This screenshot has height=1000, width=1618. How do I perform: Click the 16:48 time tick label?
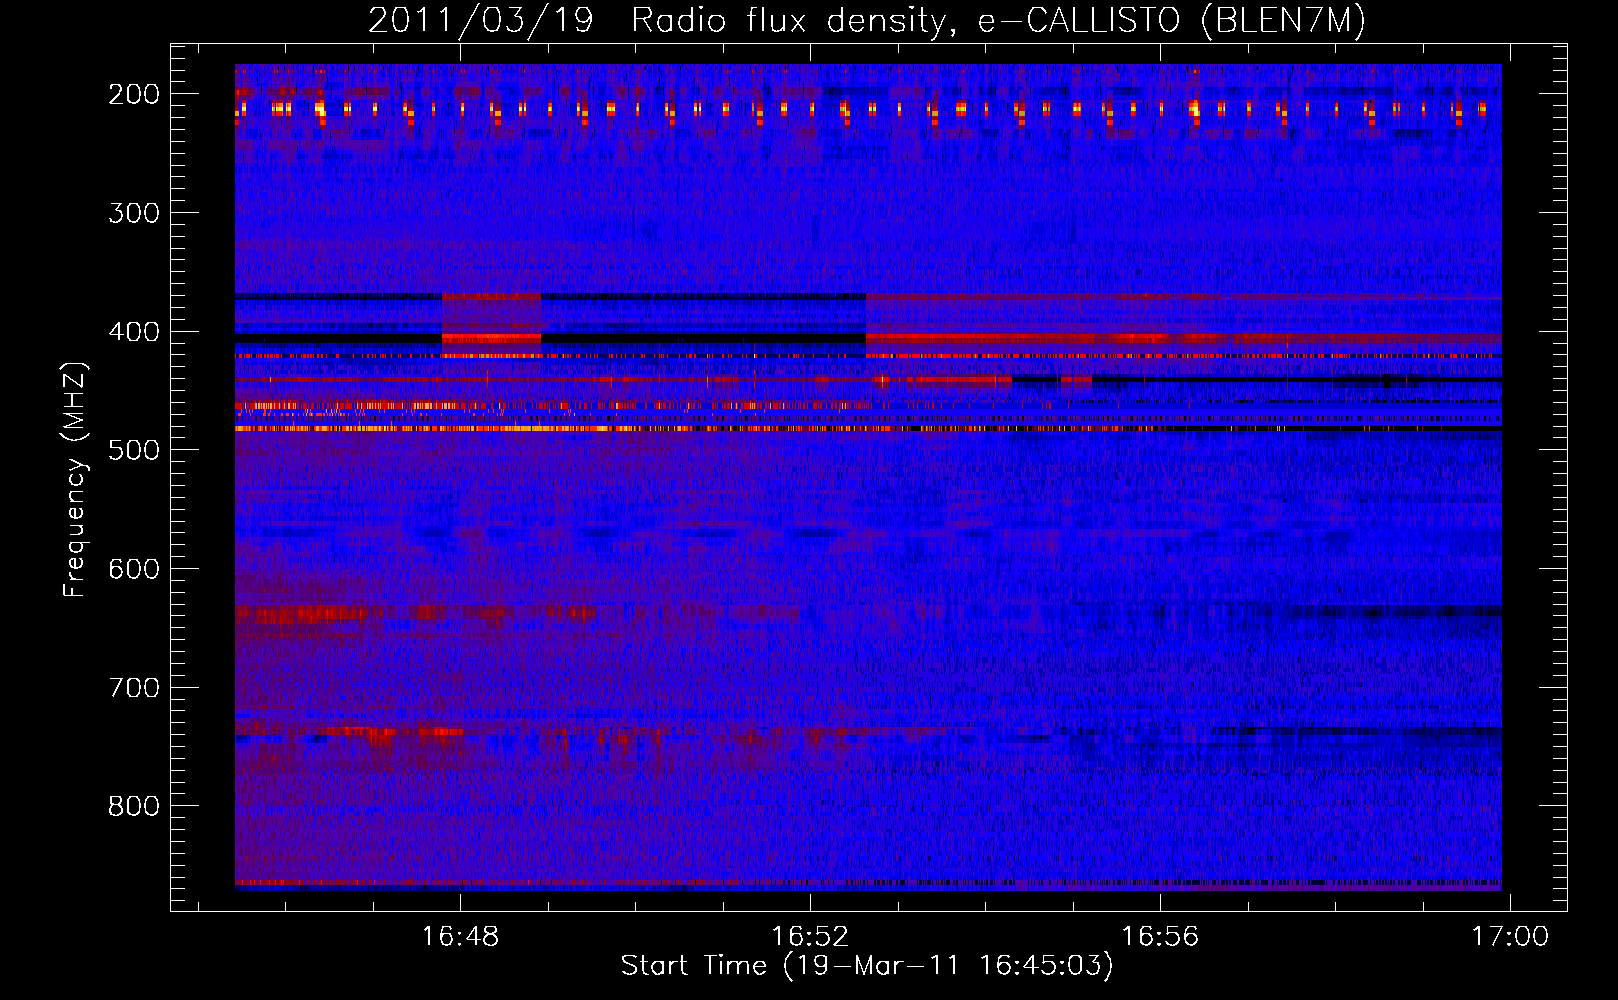[460, 936]
